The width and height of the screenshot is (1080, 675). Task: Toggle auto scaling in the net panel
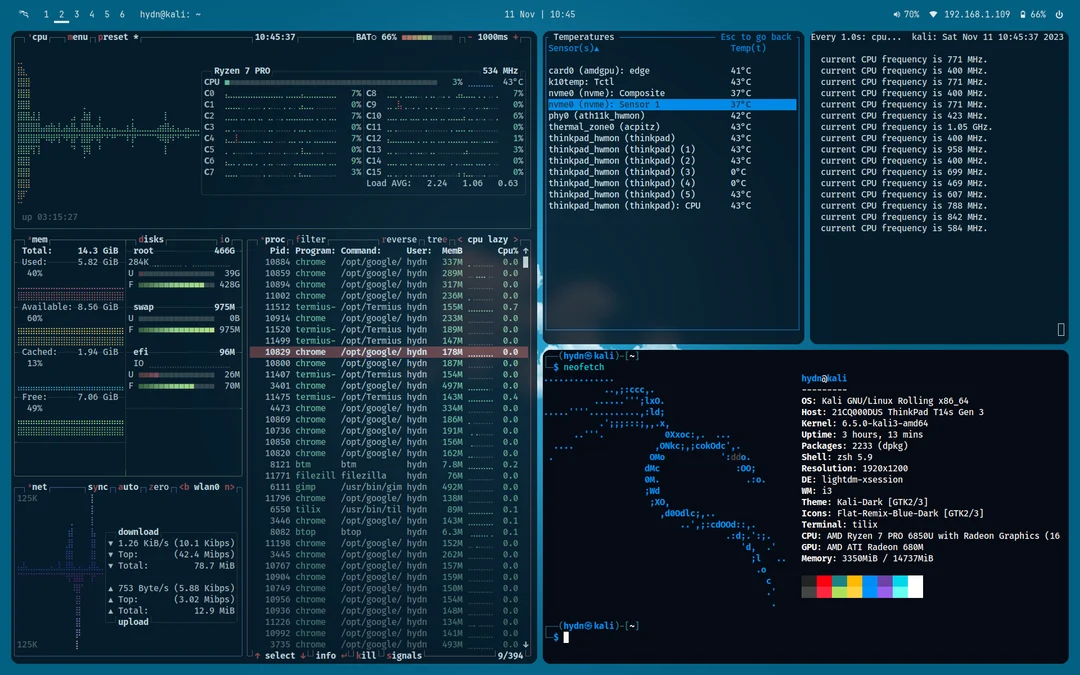(128, 487)
